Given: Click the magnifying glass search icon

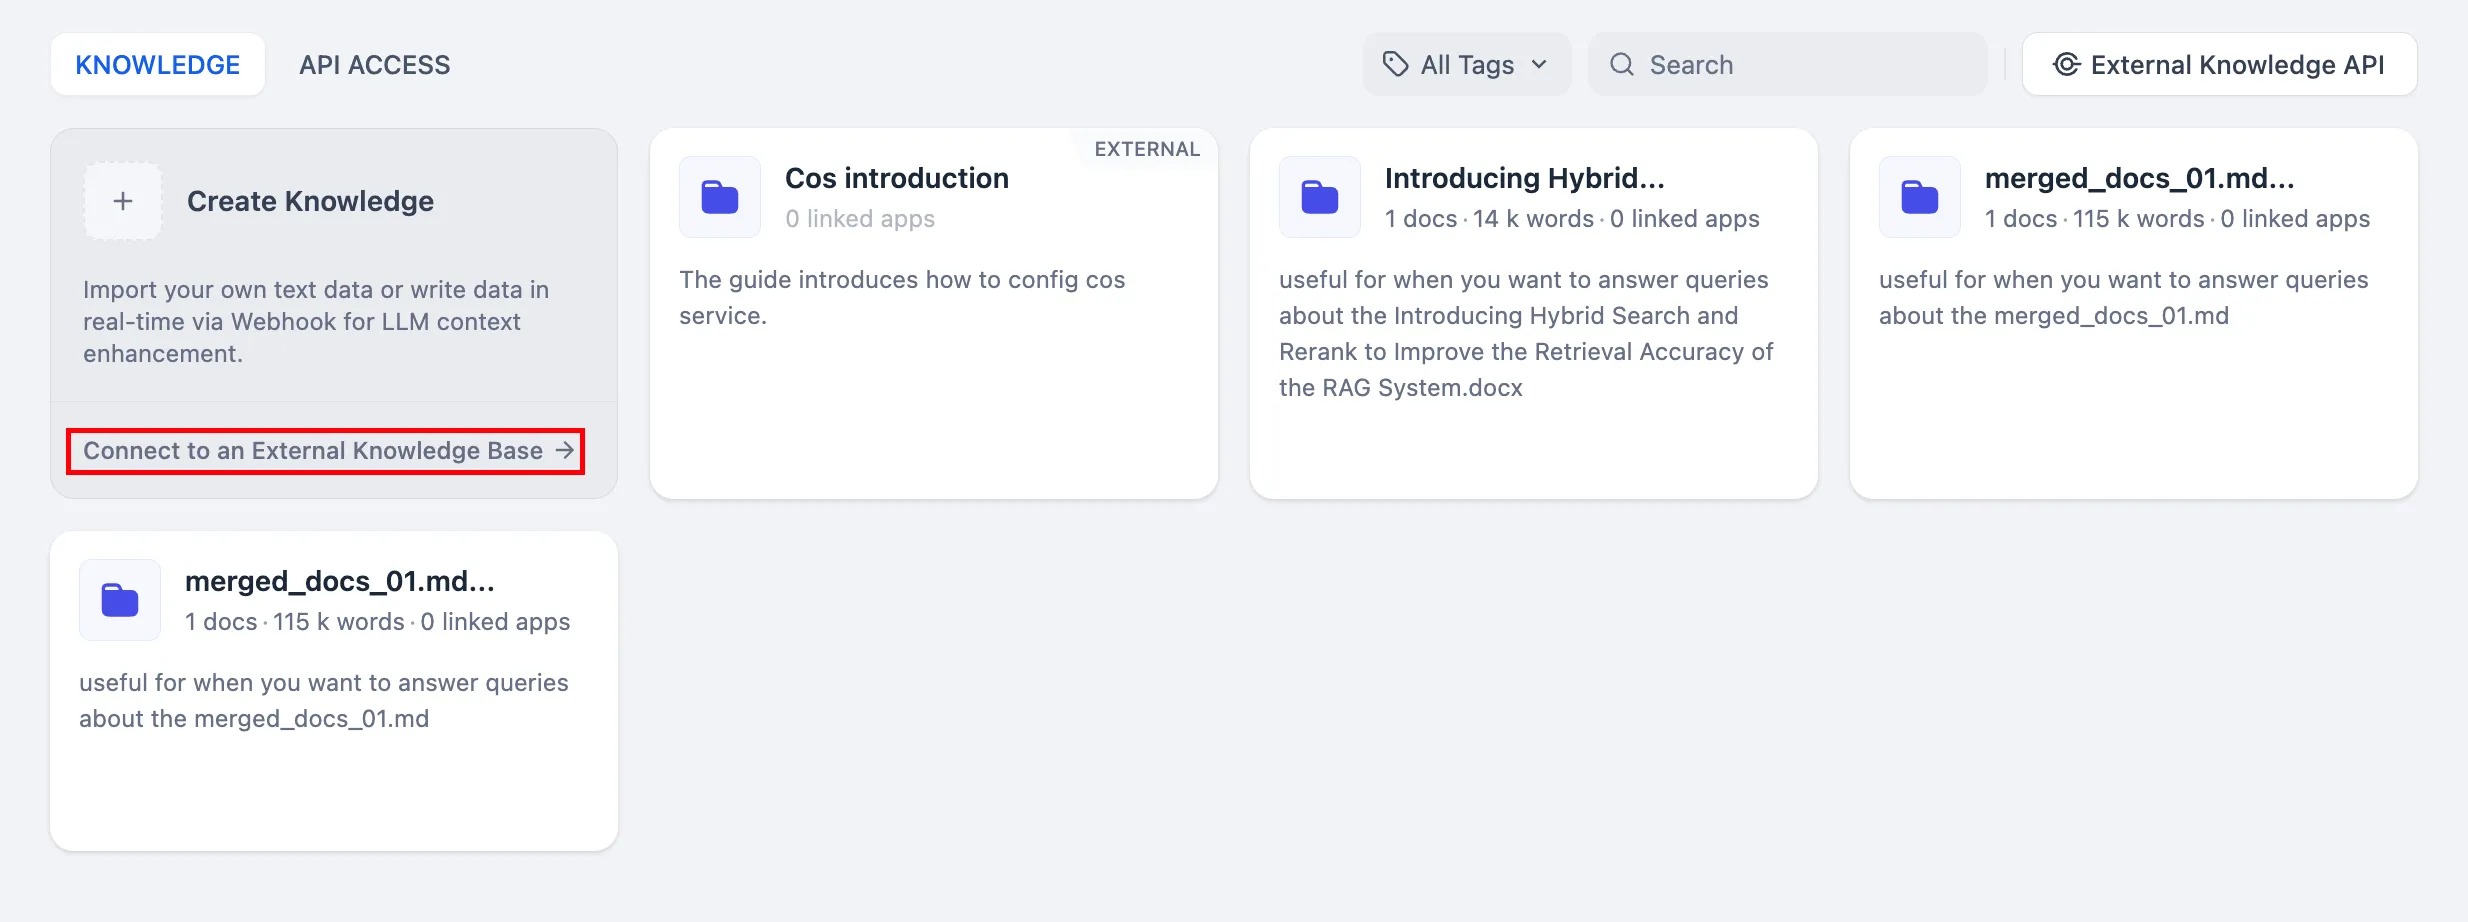Looking at the screenshot, I should 1622,65.
